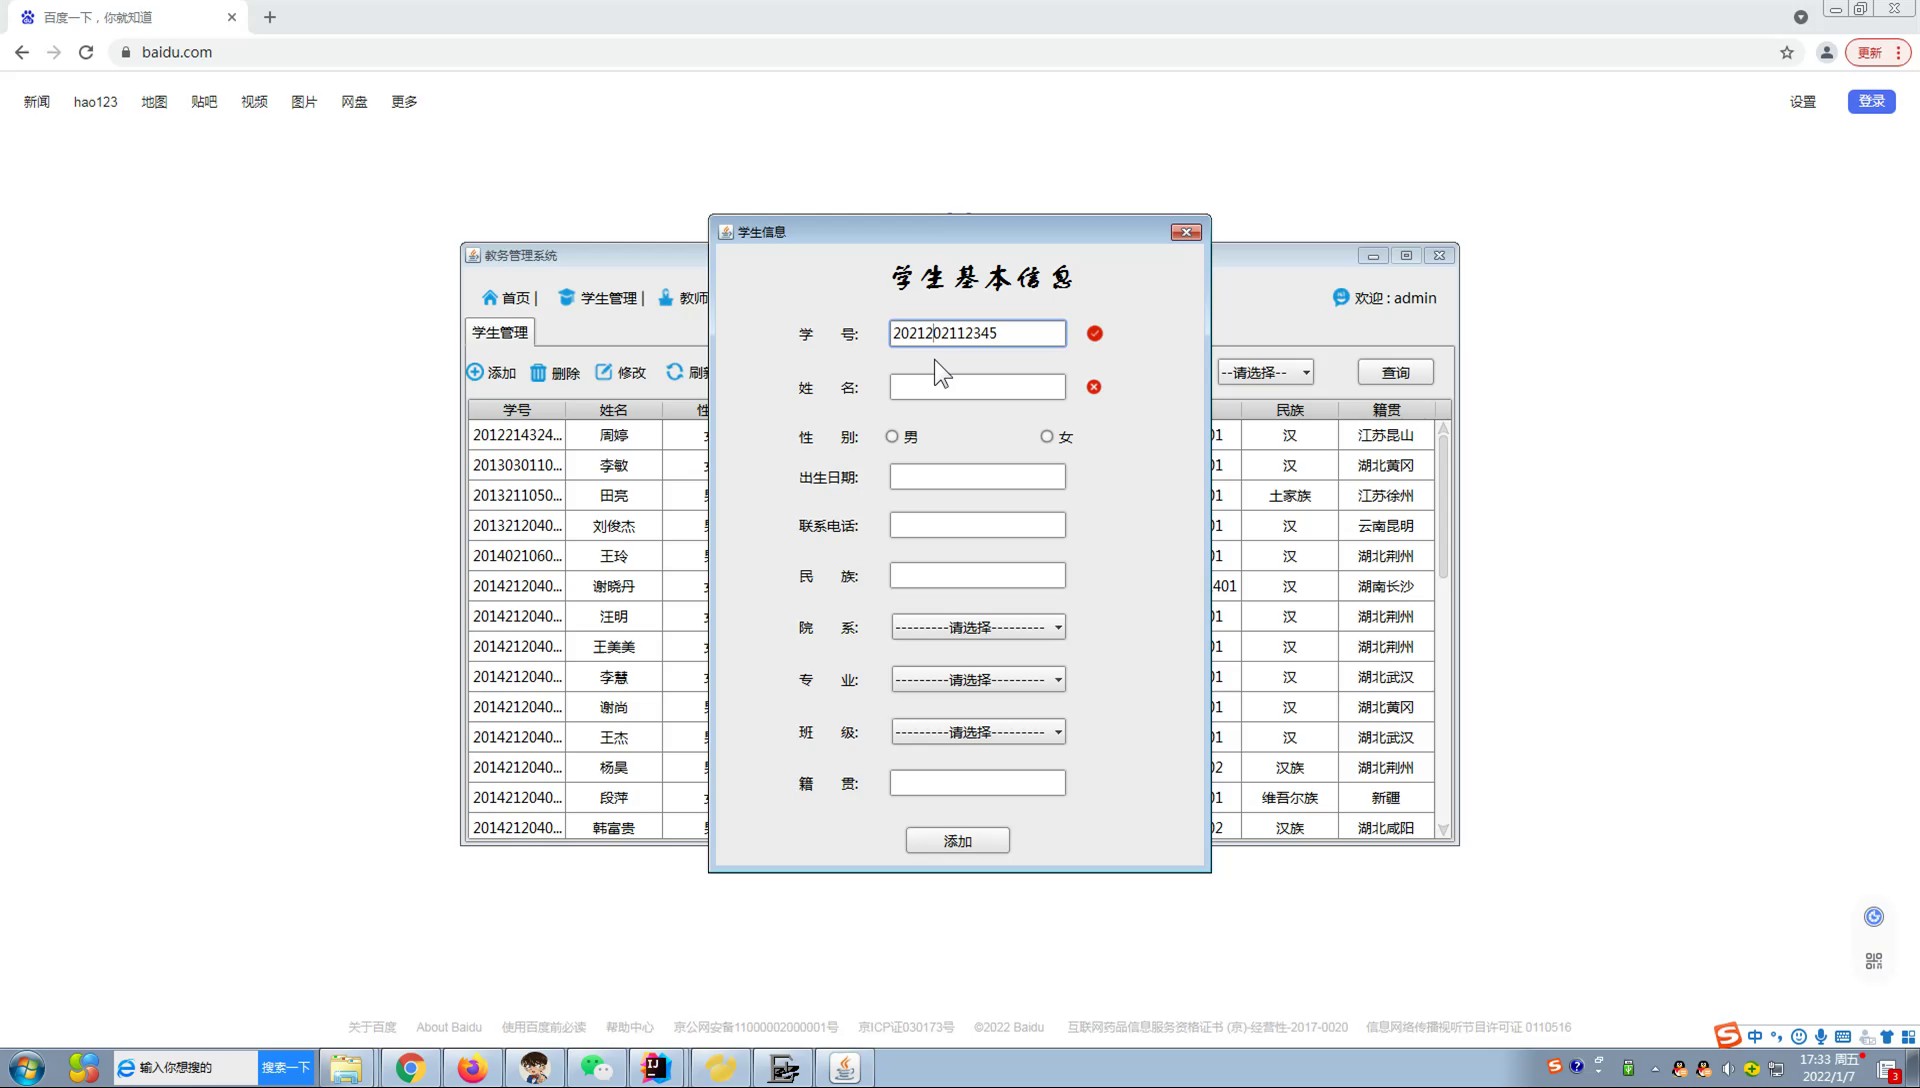Select the 男 gender radio button
Viewport: 1920px width, 1088px height.
click(x=892, y=437)
